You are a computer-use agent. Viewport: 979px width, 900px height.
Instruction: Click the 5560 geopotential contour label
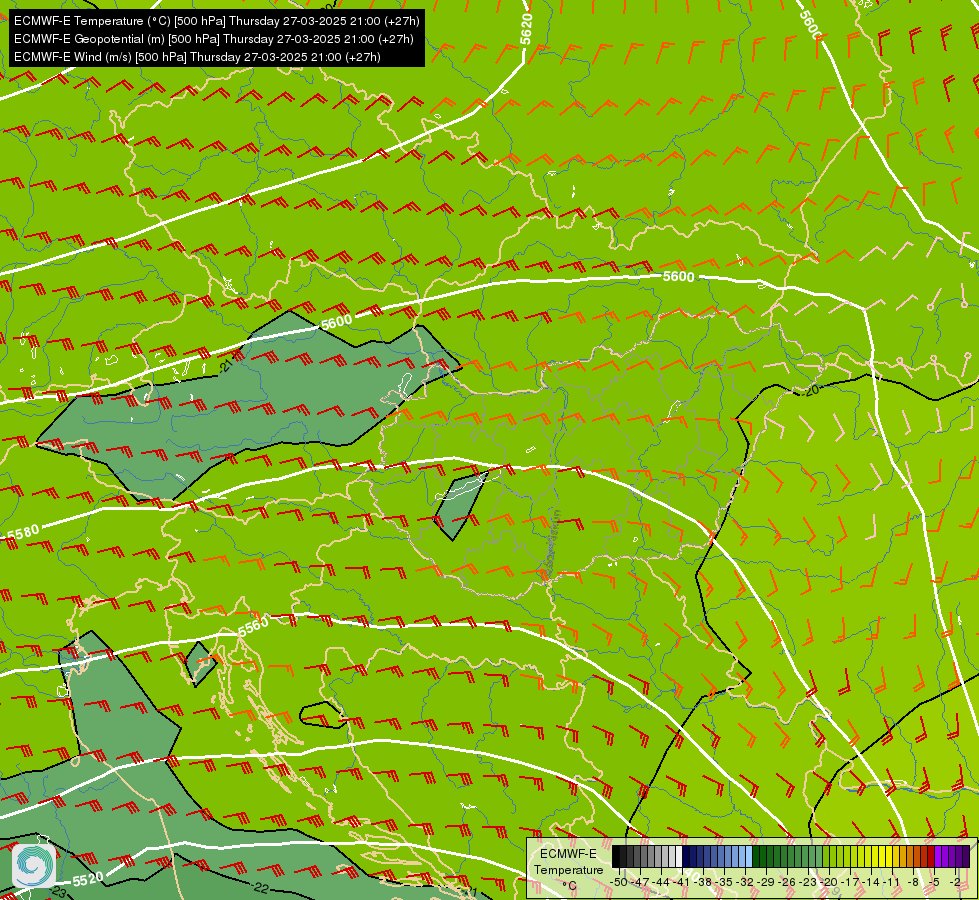(253, 626)
